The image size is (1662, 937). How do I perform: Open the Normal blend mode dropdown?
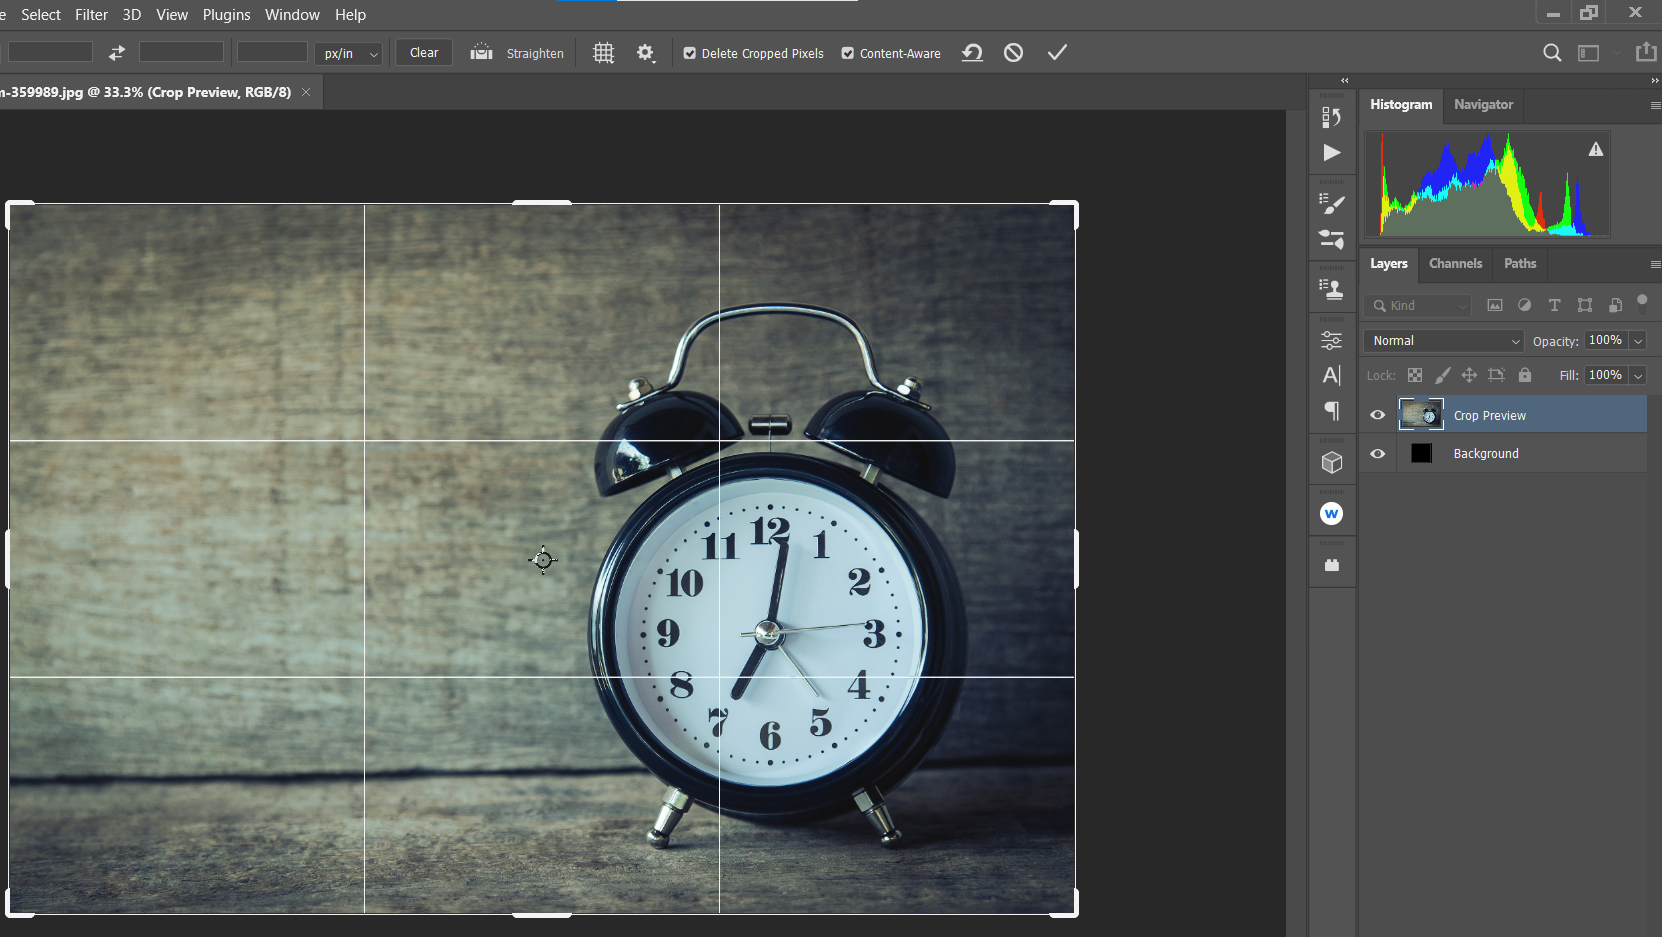pos(1442,340)
